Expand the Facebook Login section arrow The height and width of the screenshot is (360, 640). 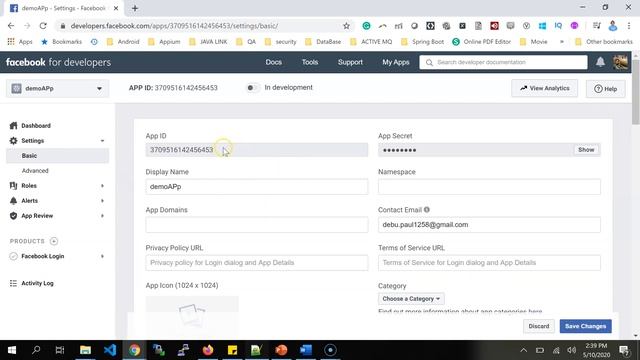point(102,256)
